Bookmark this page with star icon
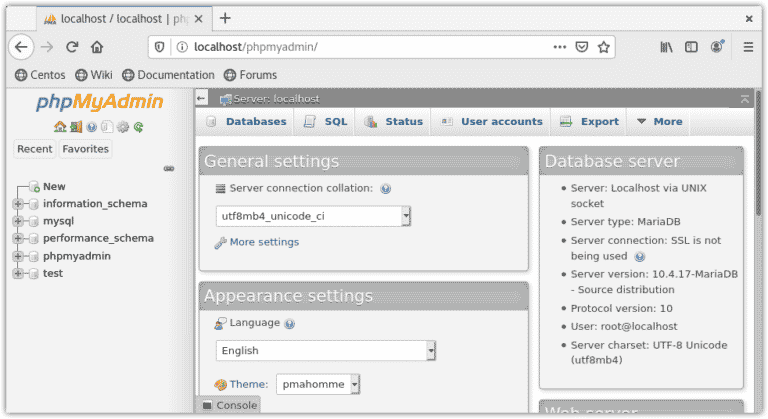Image resolution: width=768 pixels, height=419 pixels. click(x=604, y=46)
